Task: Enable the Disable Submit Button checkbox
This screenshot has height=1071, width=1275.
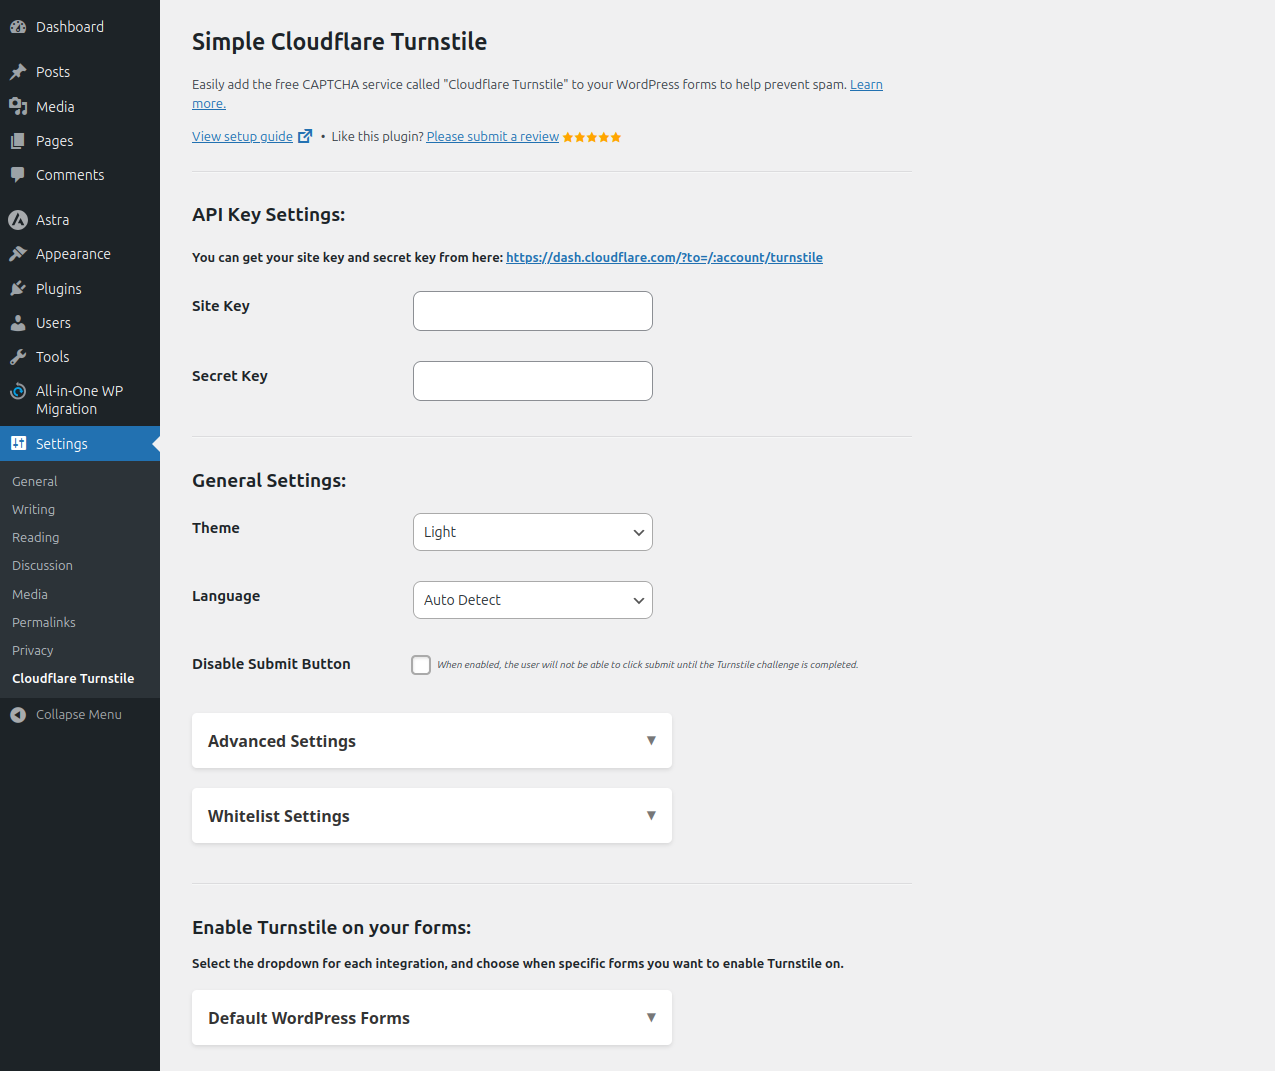Action: pyautogui.click(x=421, y=665)
